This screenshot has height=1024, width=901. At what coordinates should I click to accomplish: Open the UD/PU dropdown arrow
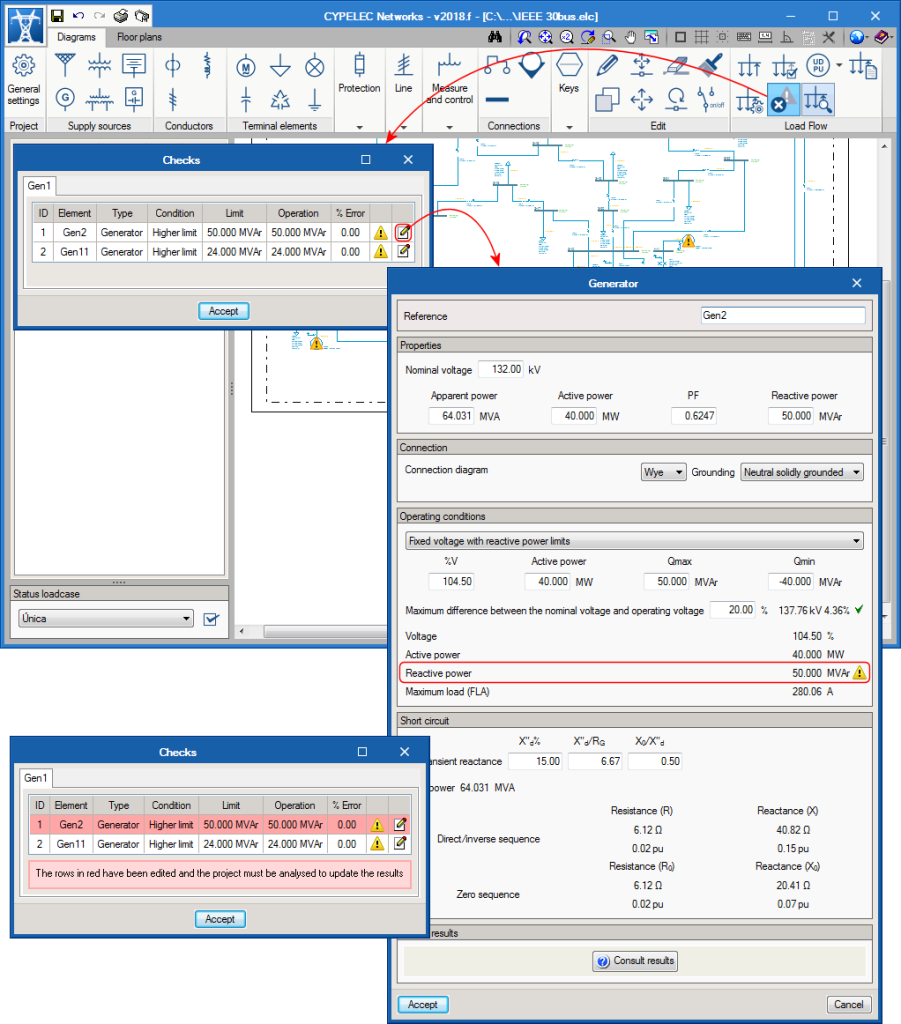pos(838,65)
